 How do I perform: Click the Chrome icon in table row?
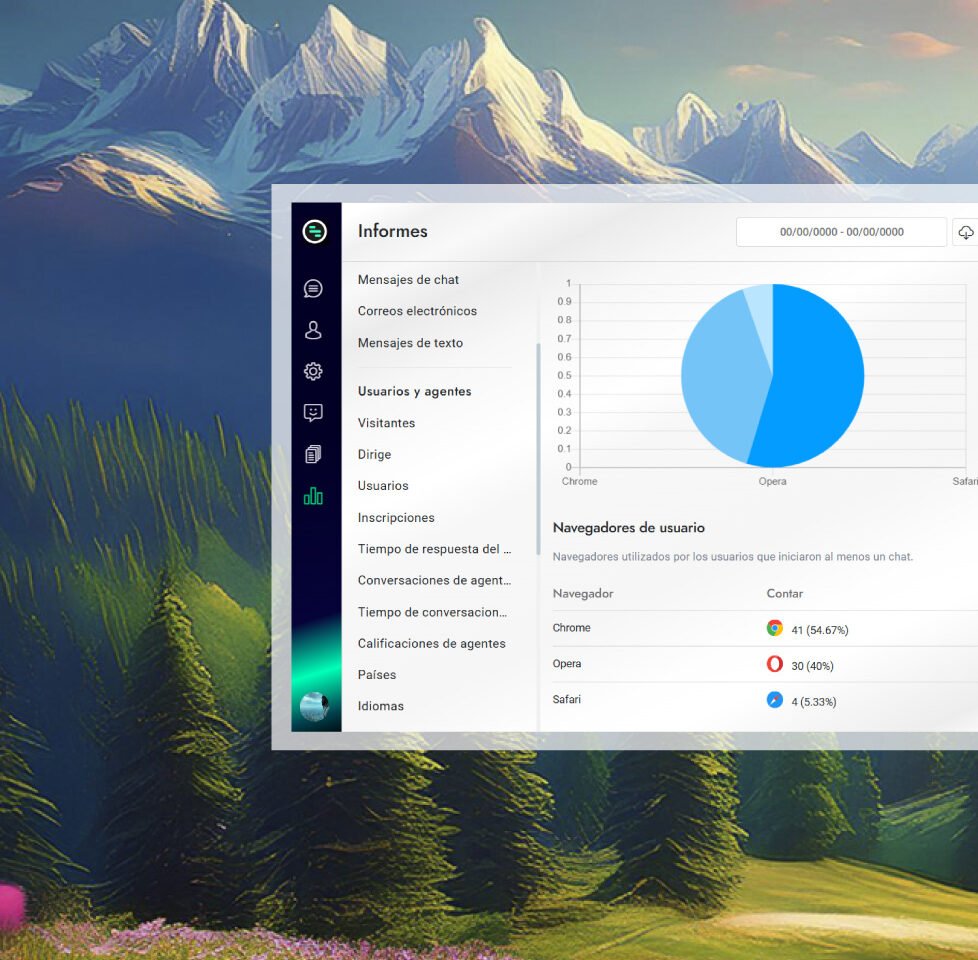click(x=774, y=628)
